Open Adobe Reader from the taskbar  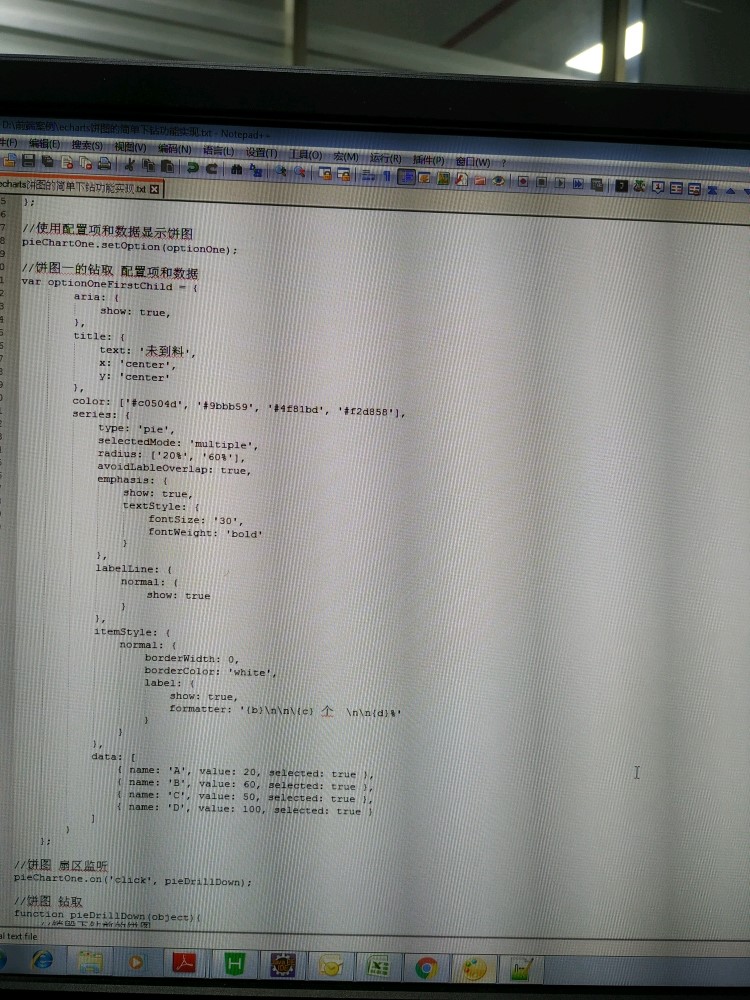click(184, 963)
